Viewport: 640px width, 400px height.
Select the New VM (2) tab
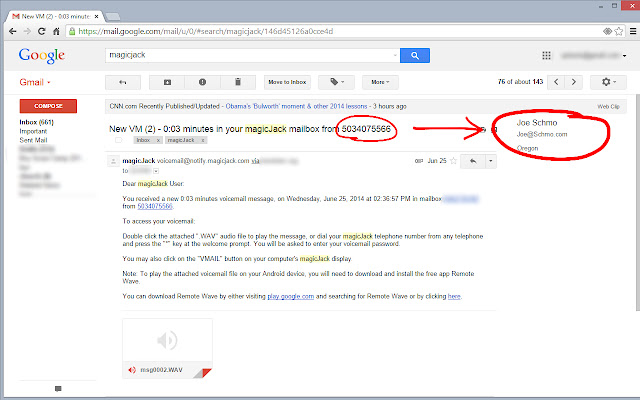click(x=55, y=16)
